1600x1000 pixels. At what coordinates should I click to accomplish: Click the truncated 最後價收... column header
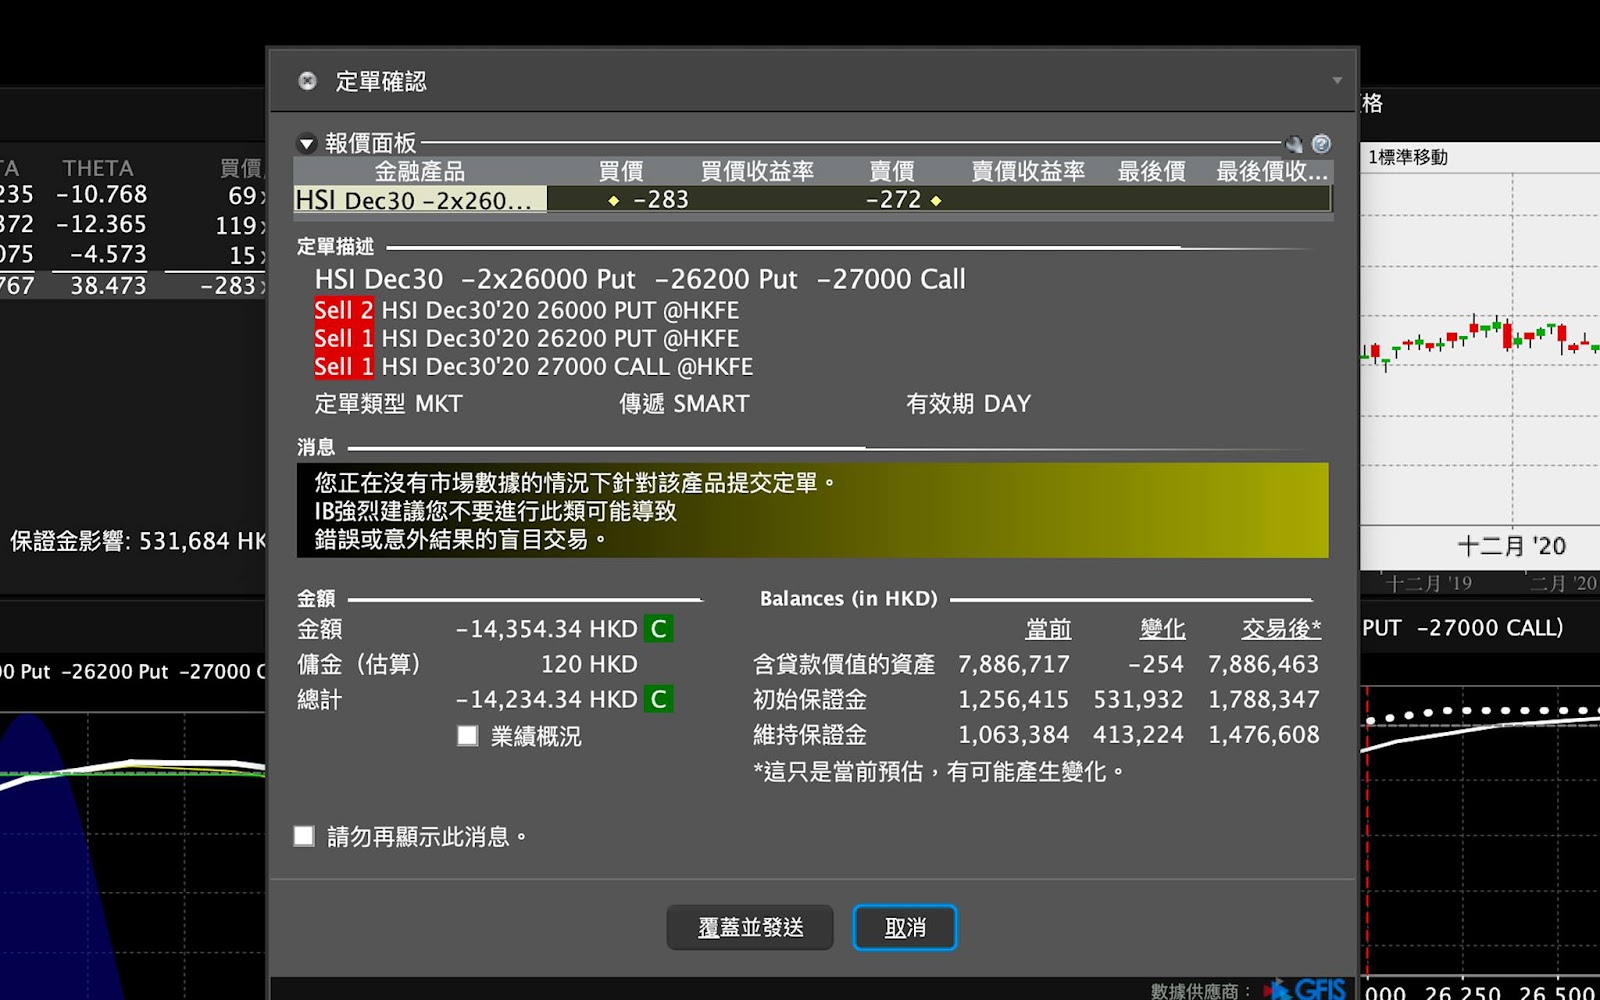[x=1272, y=171]
